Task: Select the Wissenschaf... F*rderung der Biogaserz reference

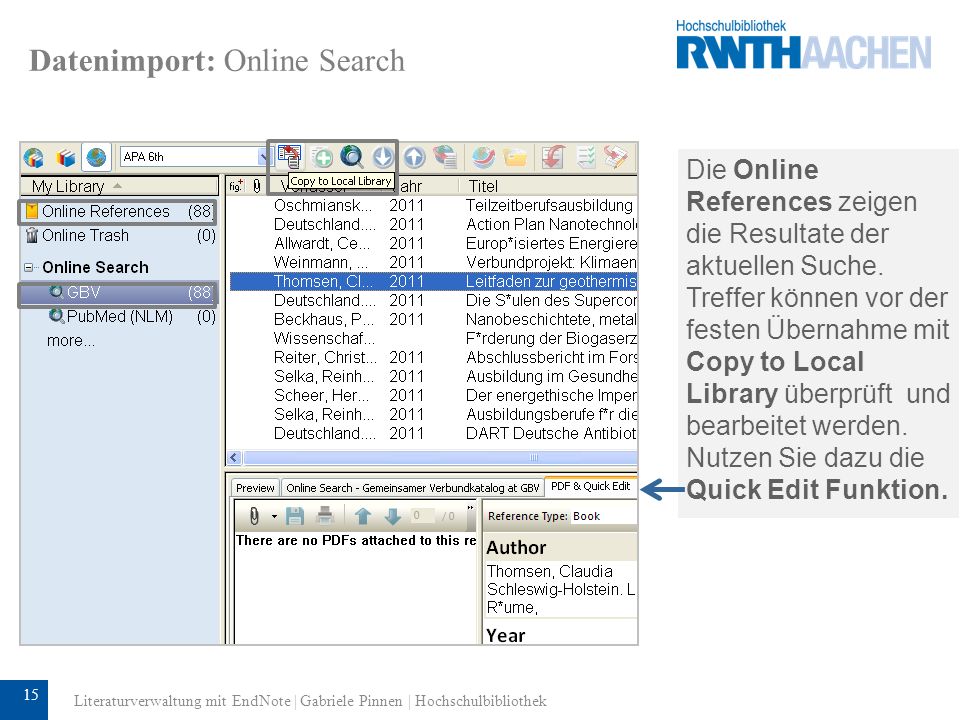Action: click(433, 338)
